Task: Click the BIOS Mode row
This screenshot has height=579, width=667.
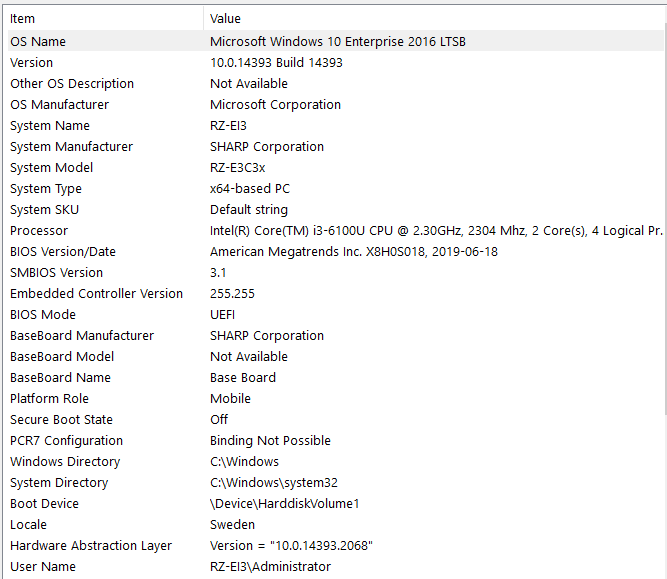Action: pyautogui.click(x=43, y=315)
